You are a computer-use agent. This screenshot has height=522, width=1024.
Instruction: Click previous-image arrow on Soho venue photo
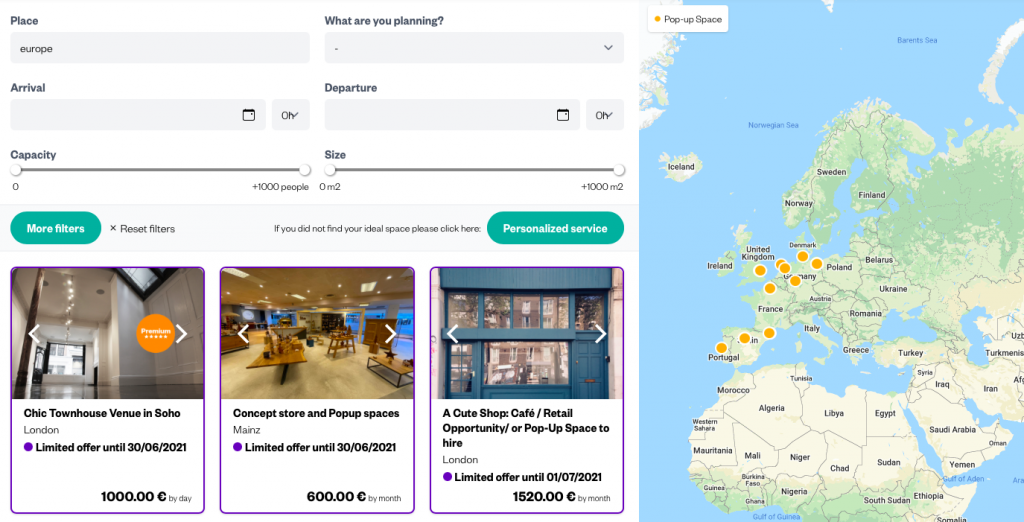[x=34, y=334]
